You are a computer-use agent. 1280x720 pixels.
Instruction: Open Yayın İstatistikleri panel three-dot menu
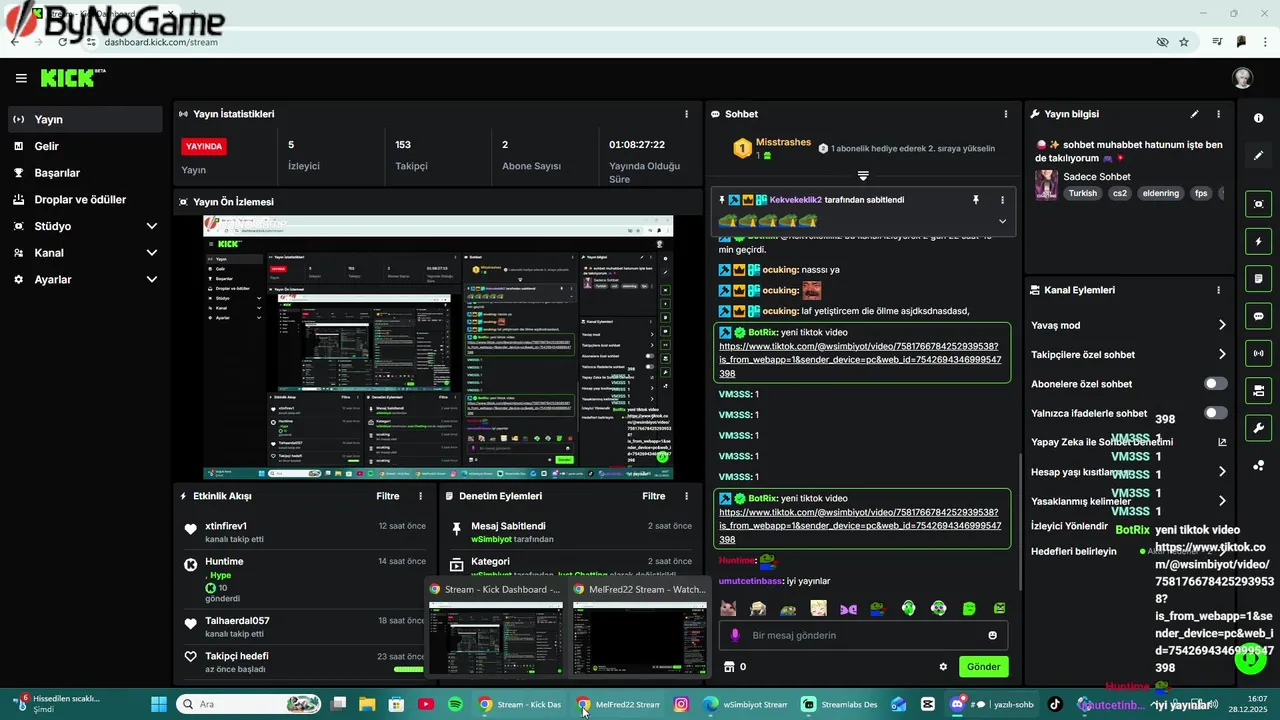click(x=686, y=114)
